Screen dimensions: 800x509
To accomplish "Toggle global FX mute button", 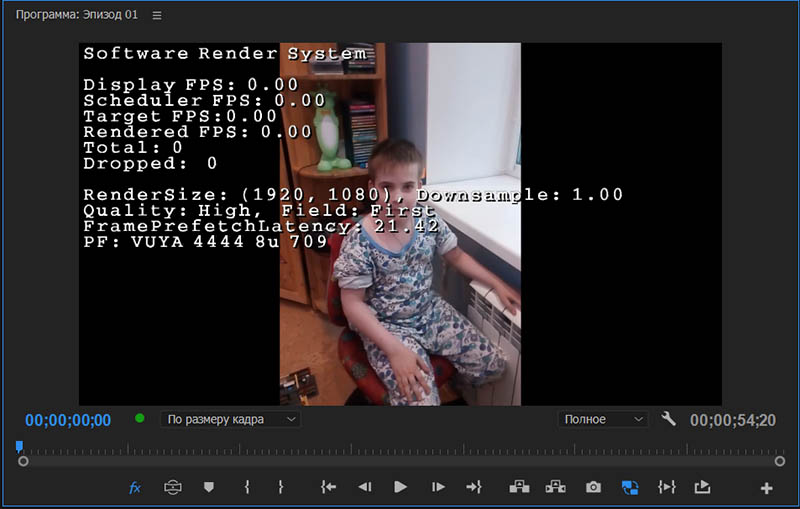I will (135, 487).
